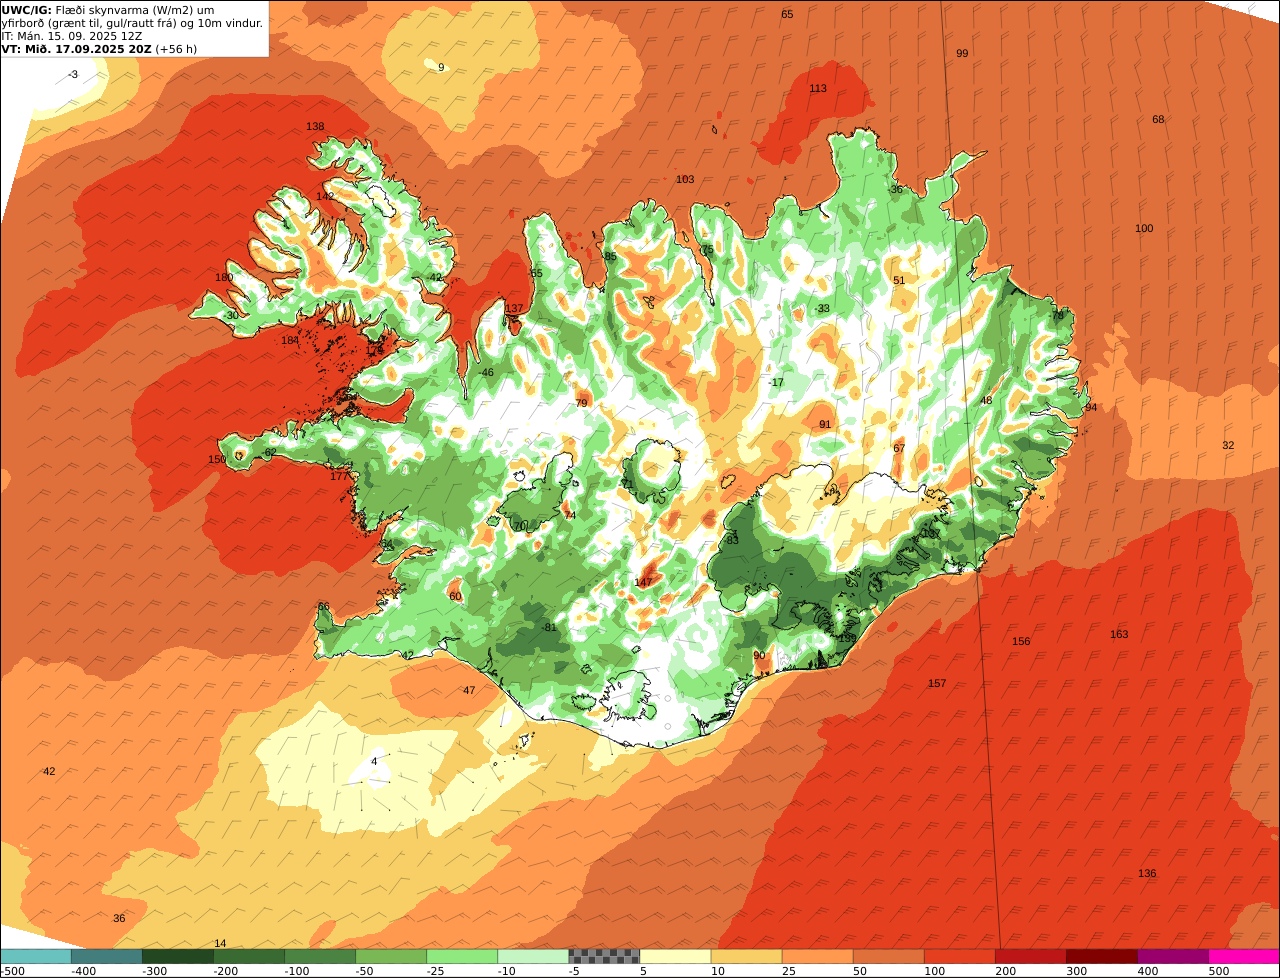Select the value 99 near the top meridian line
This screenshot has height=978, width=1280.
click(x=962, y=53)
